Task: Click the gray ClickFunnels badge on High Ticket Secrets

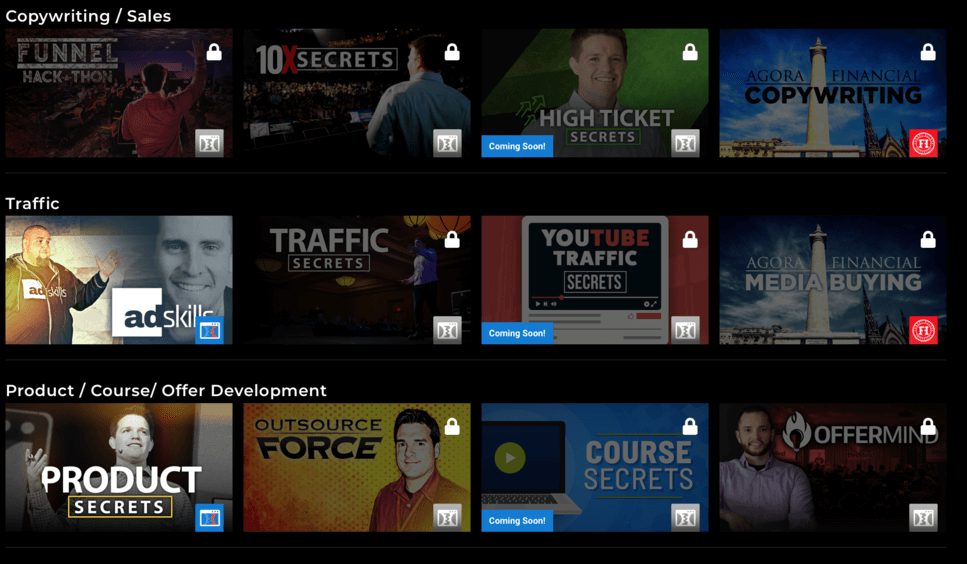Action: click(685, 144)
